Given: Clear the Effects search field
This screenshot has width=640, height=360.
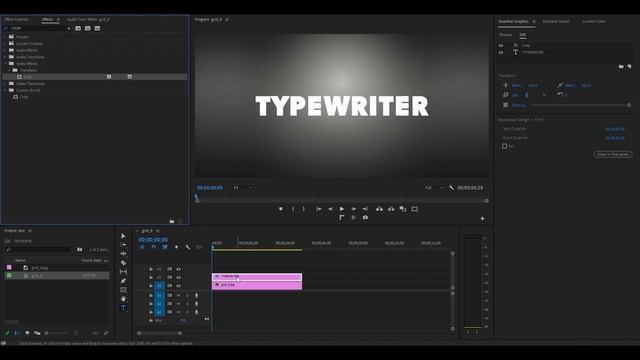Looking at the screenshot, I should [69, 28].
